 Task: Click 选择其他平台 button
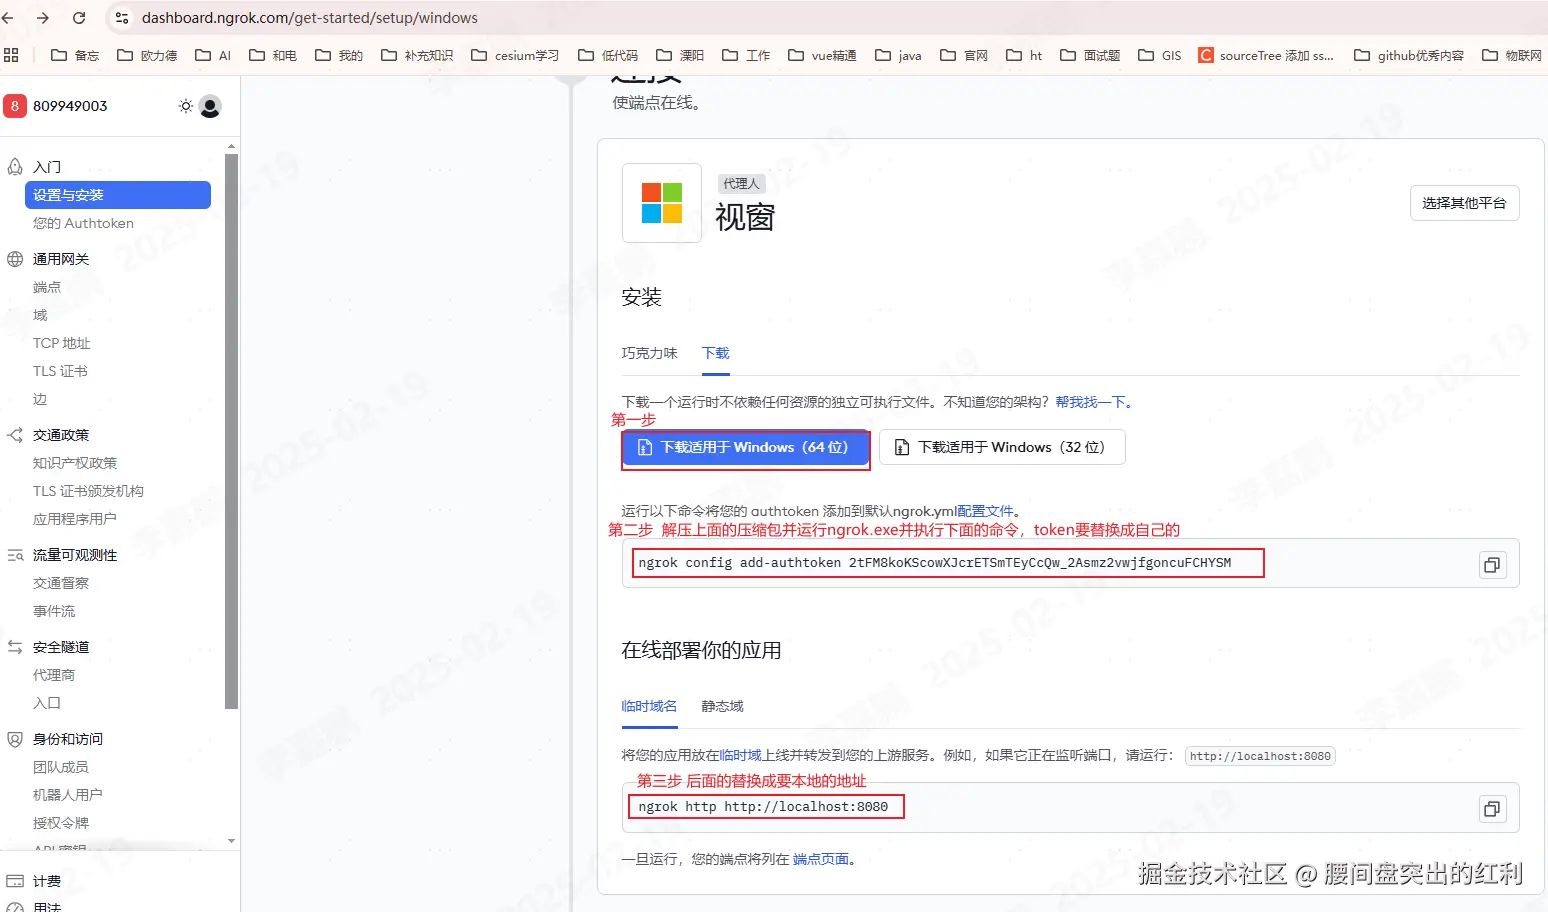coord(1464,203)
